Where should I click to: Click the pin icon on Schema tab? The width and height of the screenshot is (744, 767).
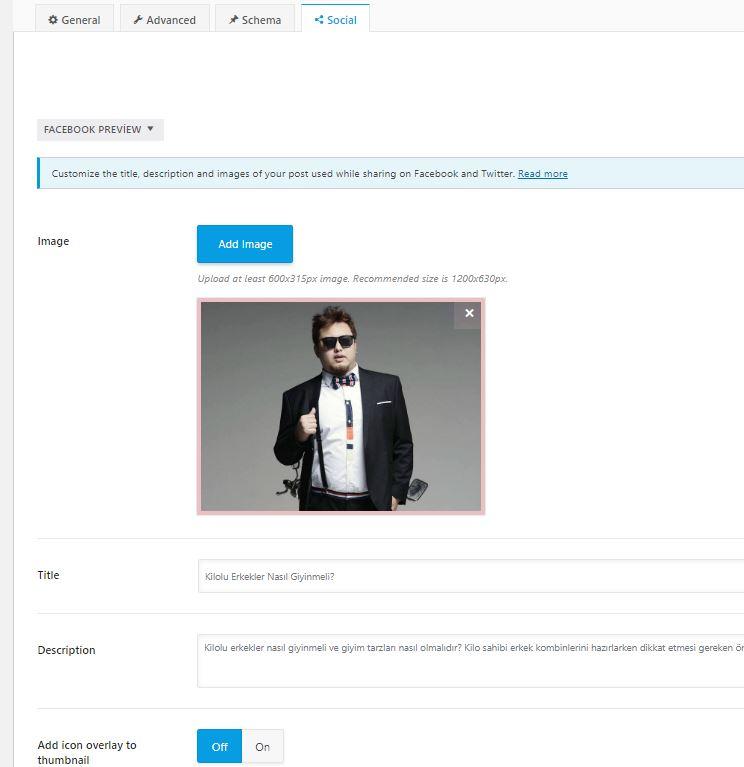point(233,20)
